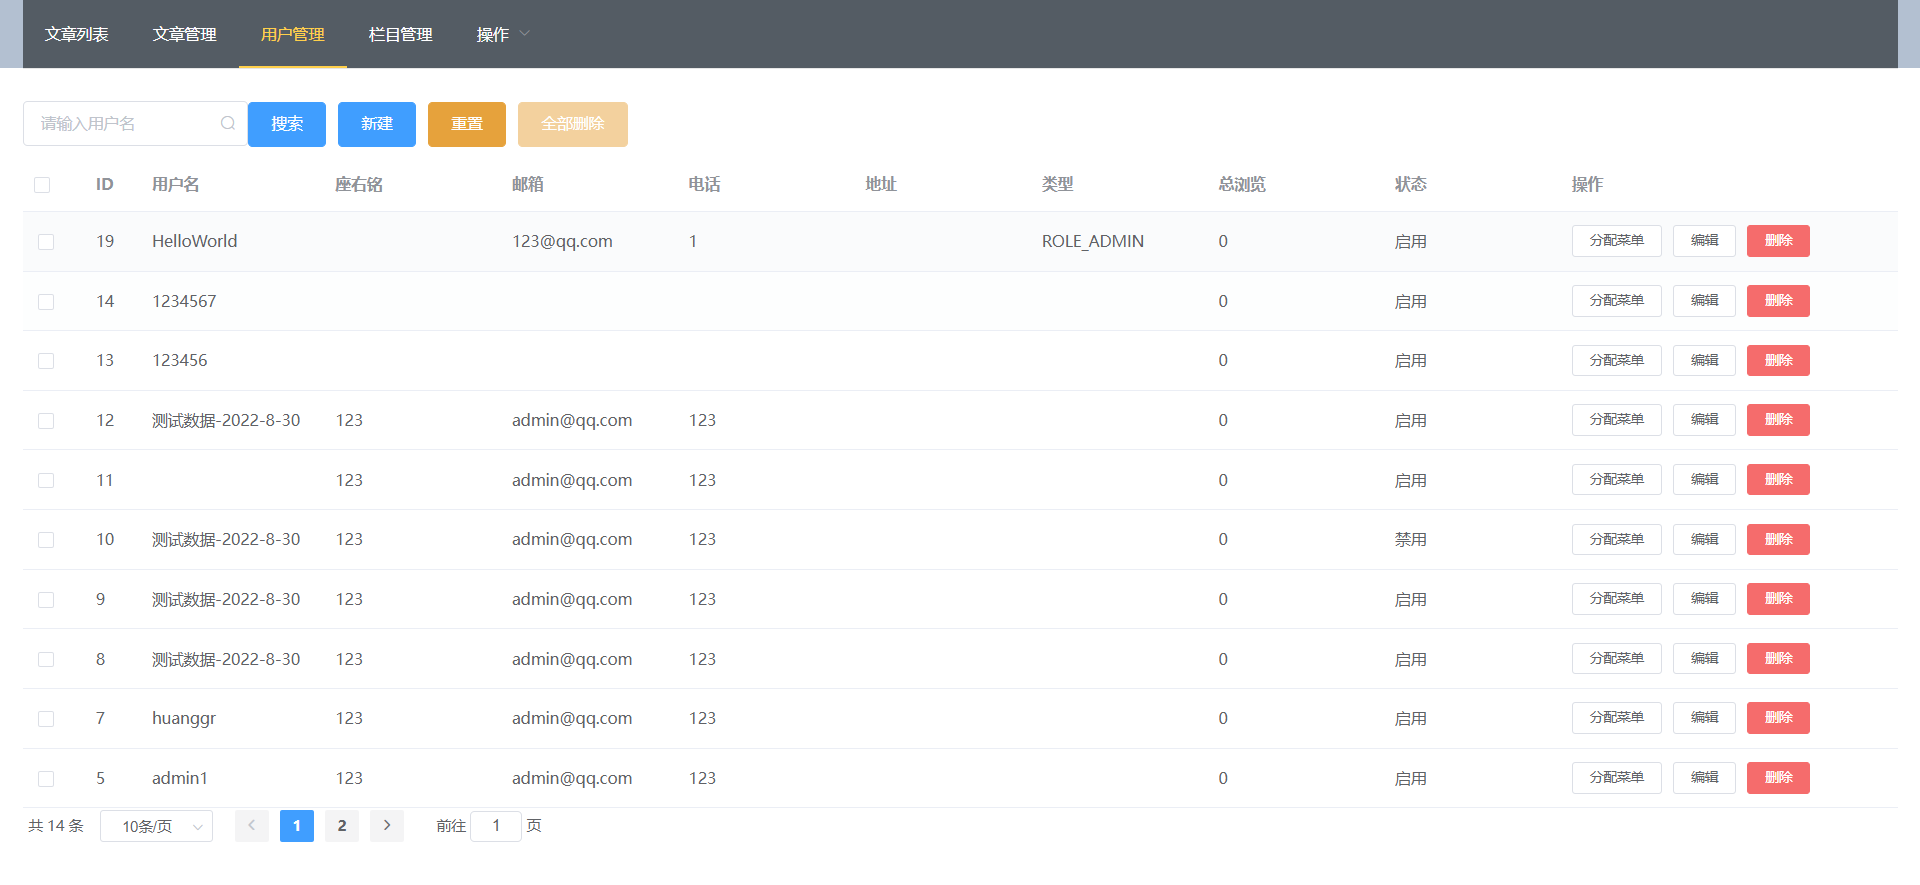Select page 1 in pagination
Viewport: 1920px width, 885px height.
click(x=297, y=826)
